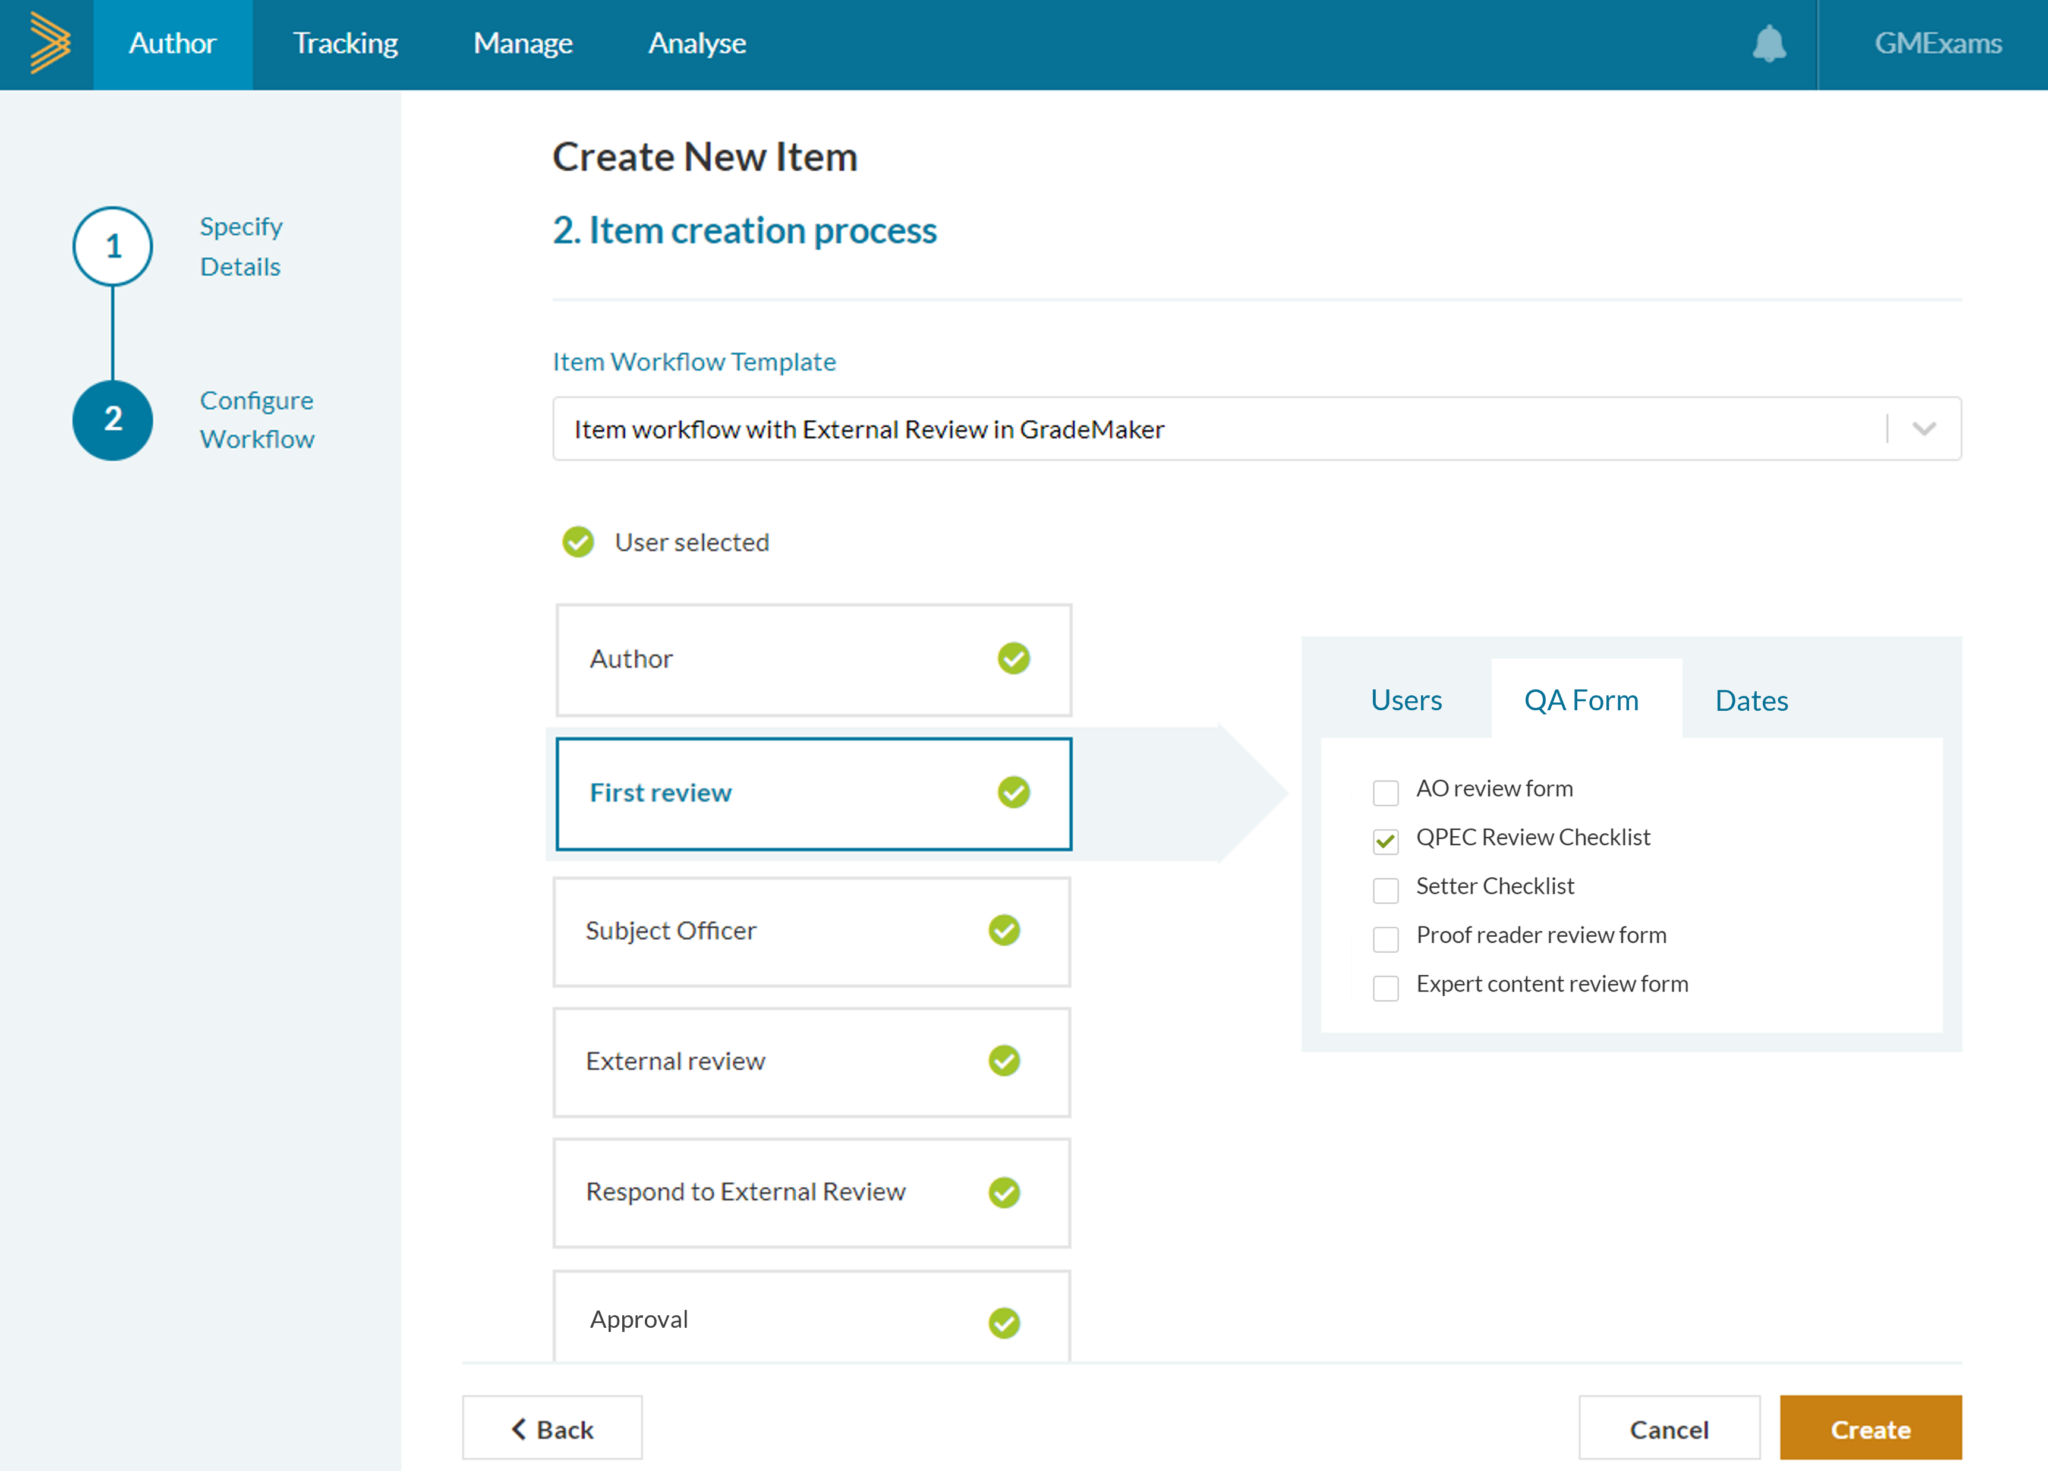Viewport: 2048px width, 1471px height.
Task: Enable the Proof reader review form
Action: click(x=1385, y=939)
